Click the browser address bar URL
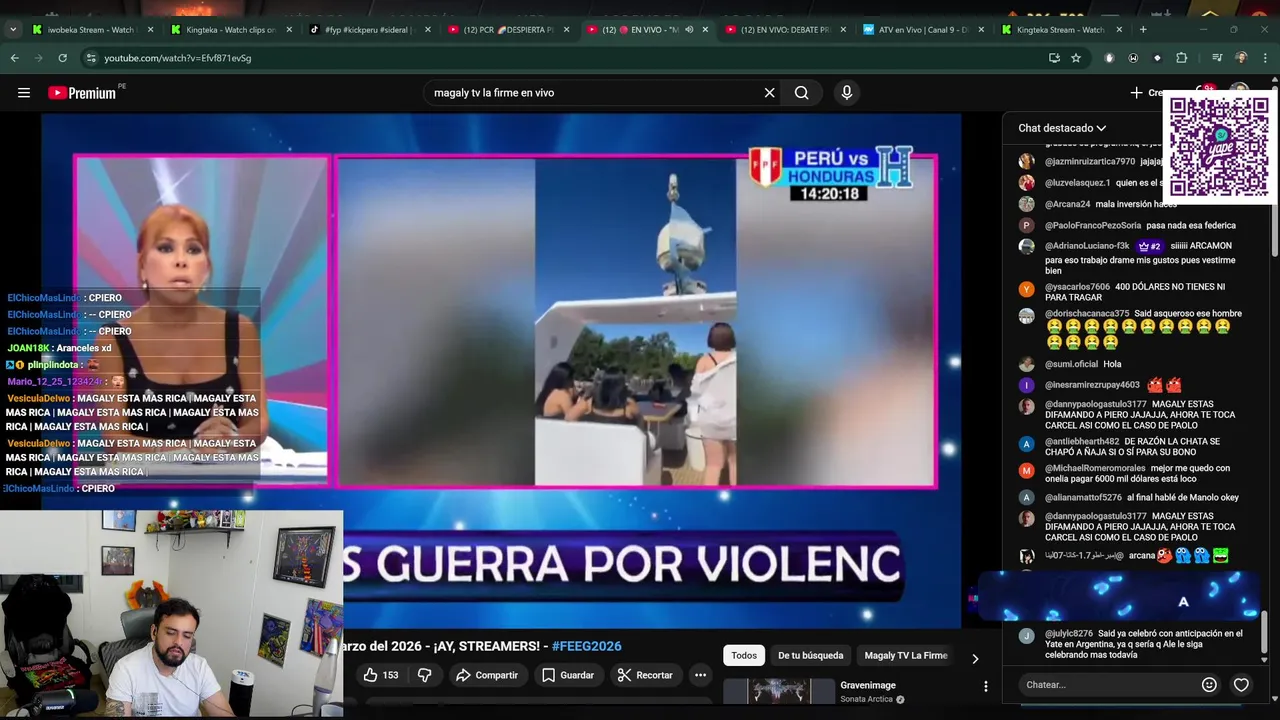The image size is (1280, 720). (x=178, y=58)
